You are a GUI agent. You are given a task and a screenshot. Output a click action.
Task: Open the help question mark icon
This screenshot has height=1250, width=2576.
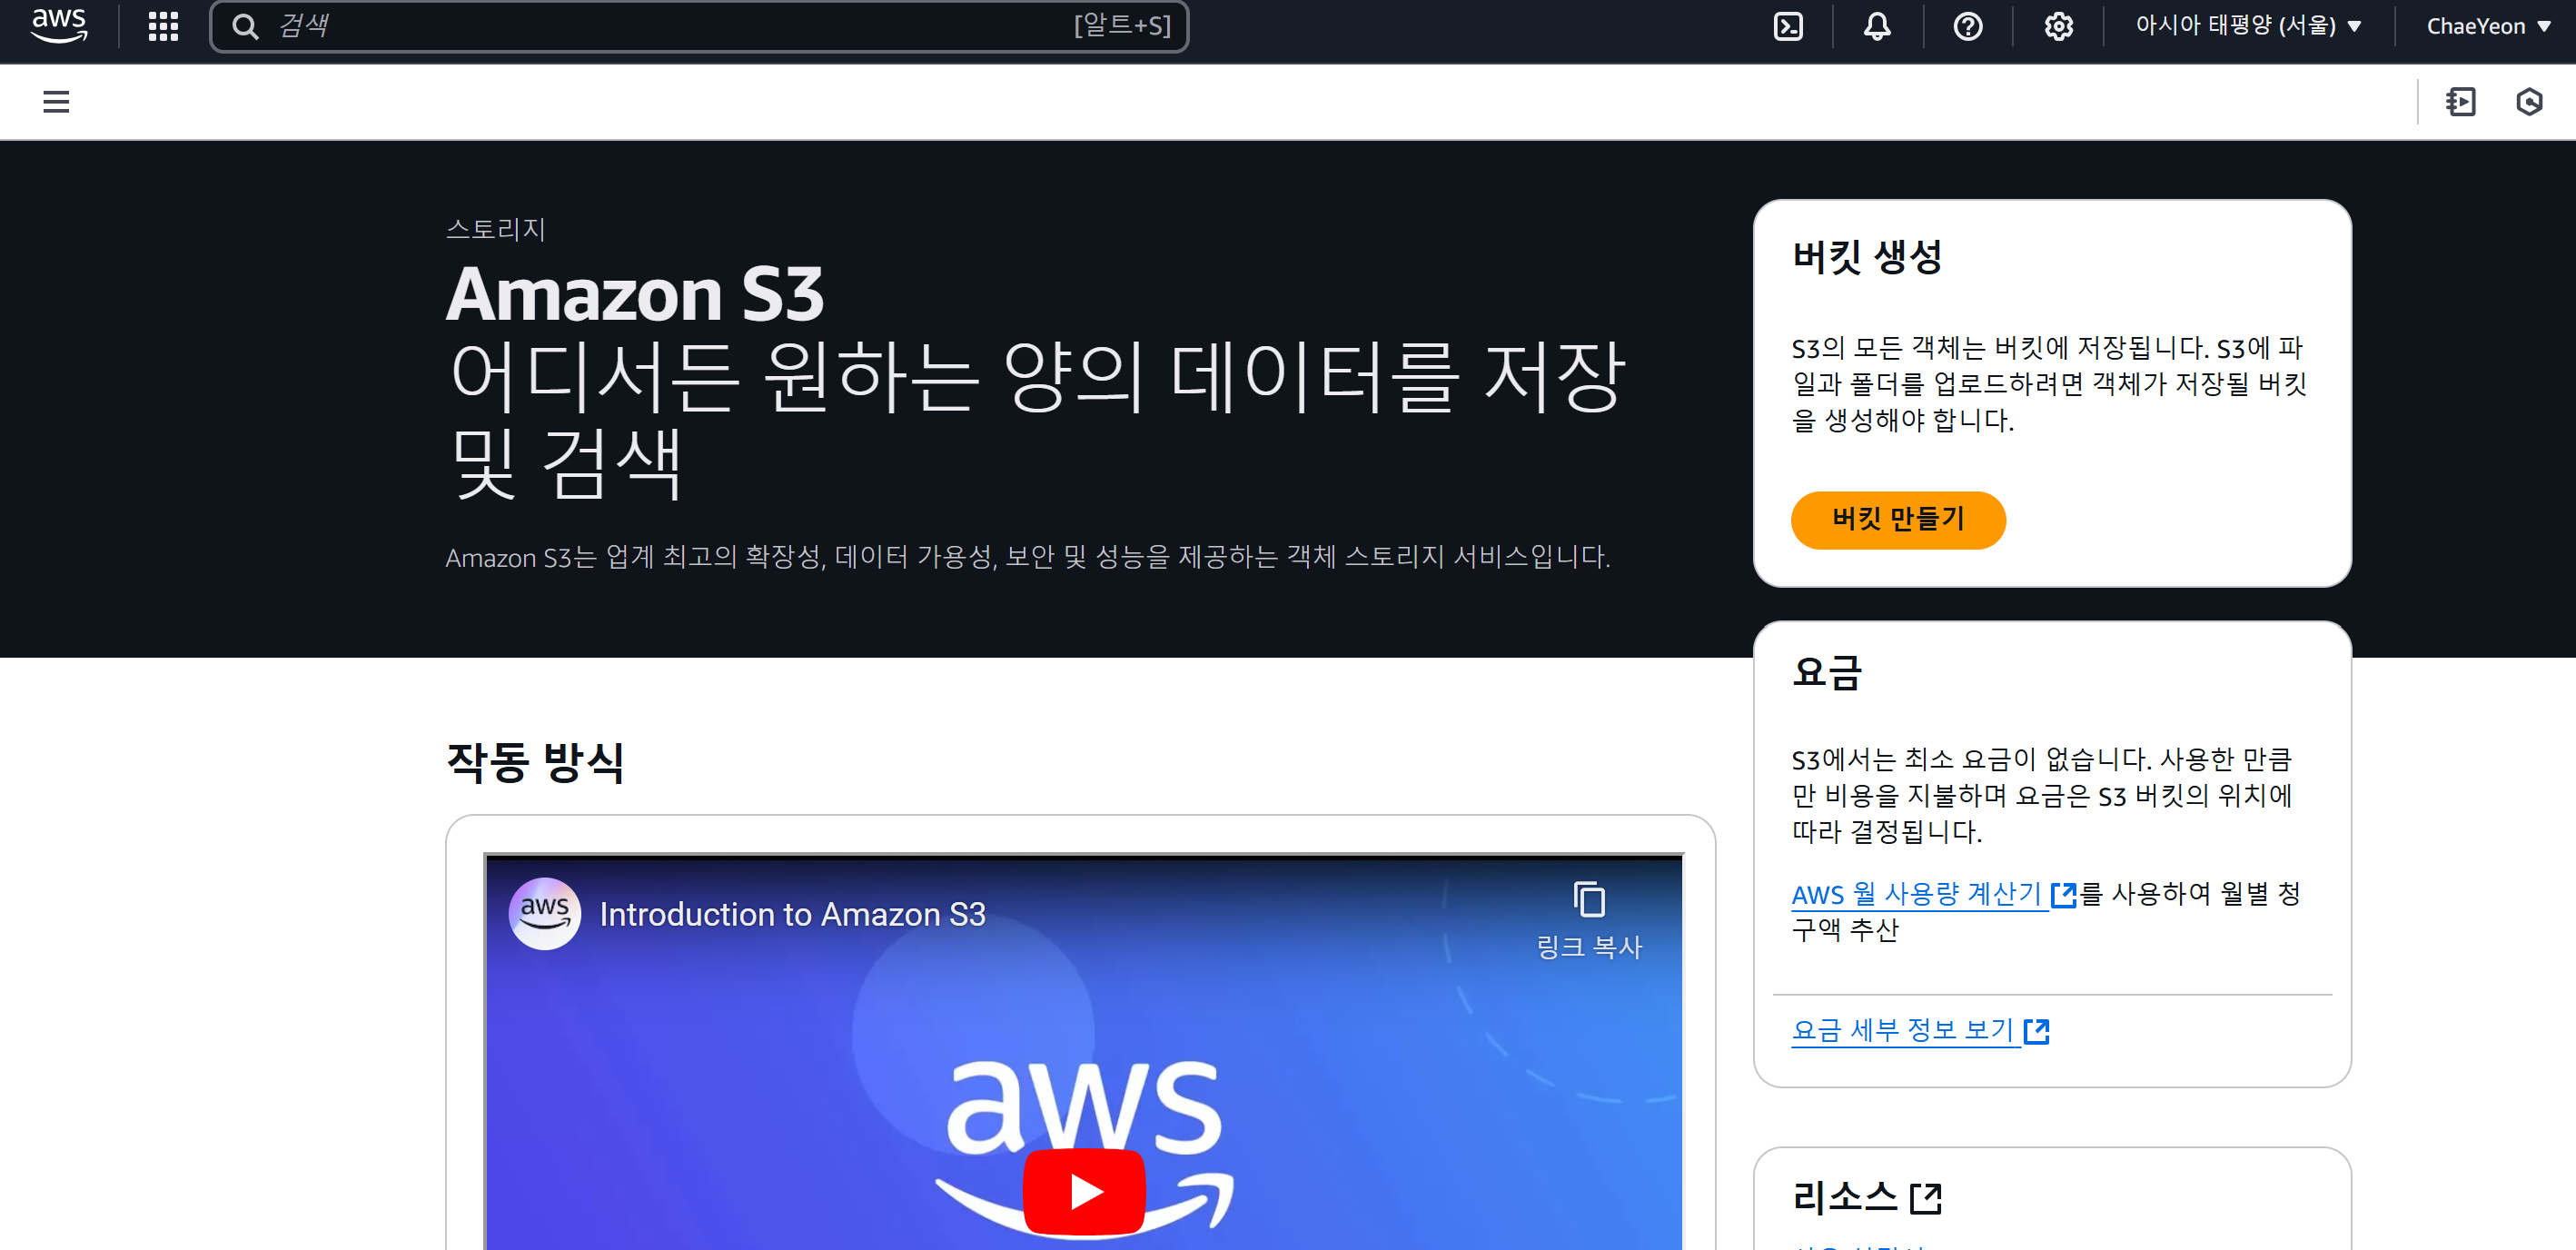pyautogui.click(x=1967, y=26)
